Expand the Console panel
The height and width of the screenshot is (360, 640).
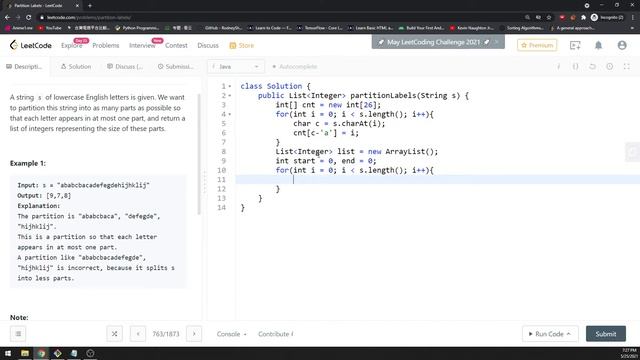[x=231, y=334]
